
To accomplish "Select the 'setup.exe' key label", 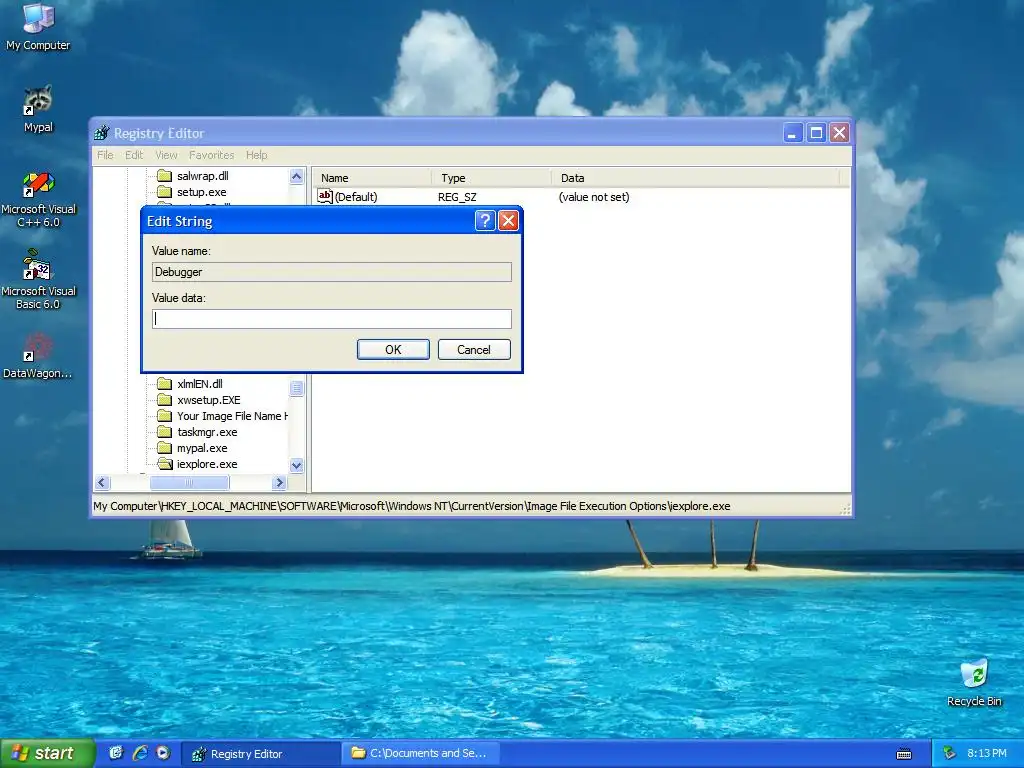I will click(201, 192).
